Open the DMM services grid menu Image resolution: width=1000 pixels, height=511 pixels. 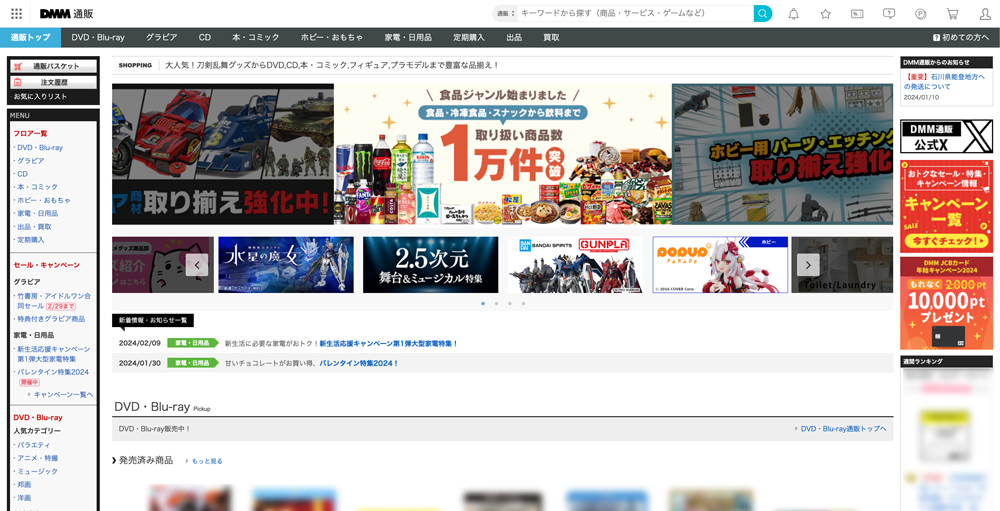click(17, 13)
